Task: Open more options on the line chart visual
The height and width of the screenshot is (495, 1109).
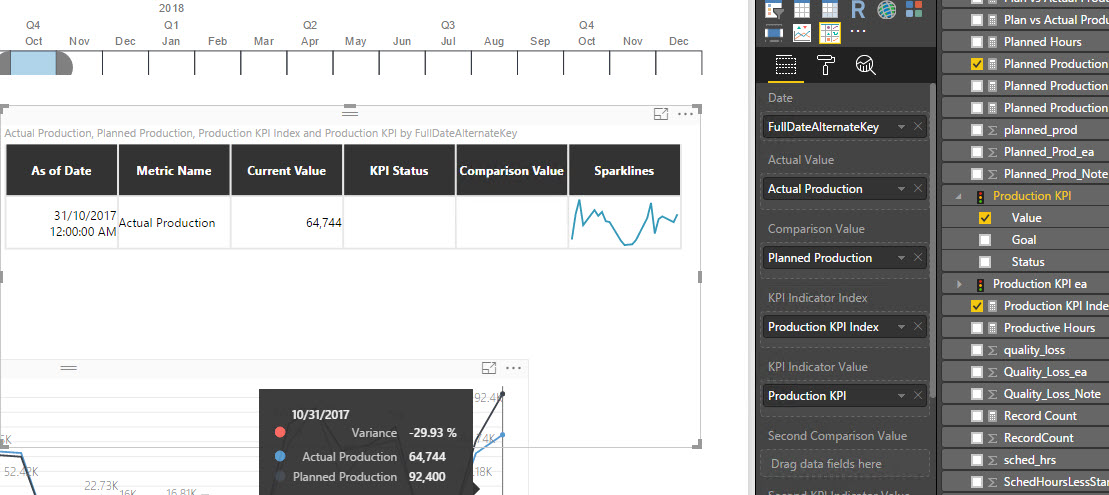Action: [513, 368]
